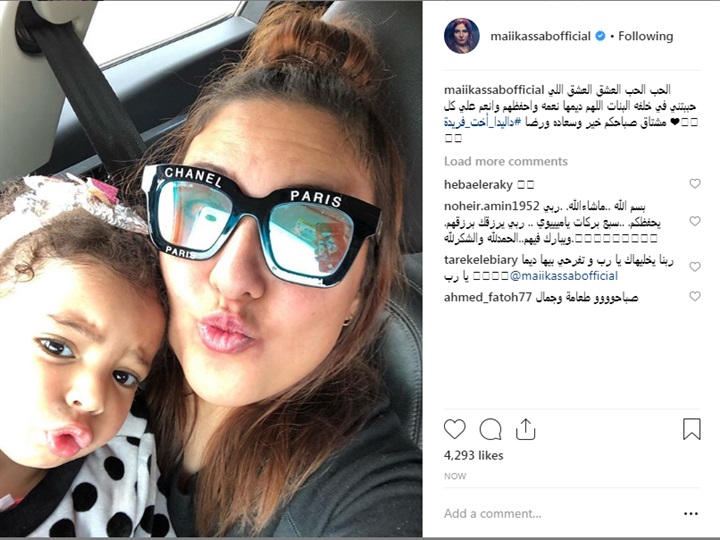Like noheir.amin1952's comment heart

tap(695, 221)
